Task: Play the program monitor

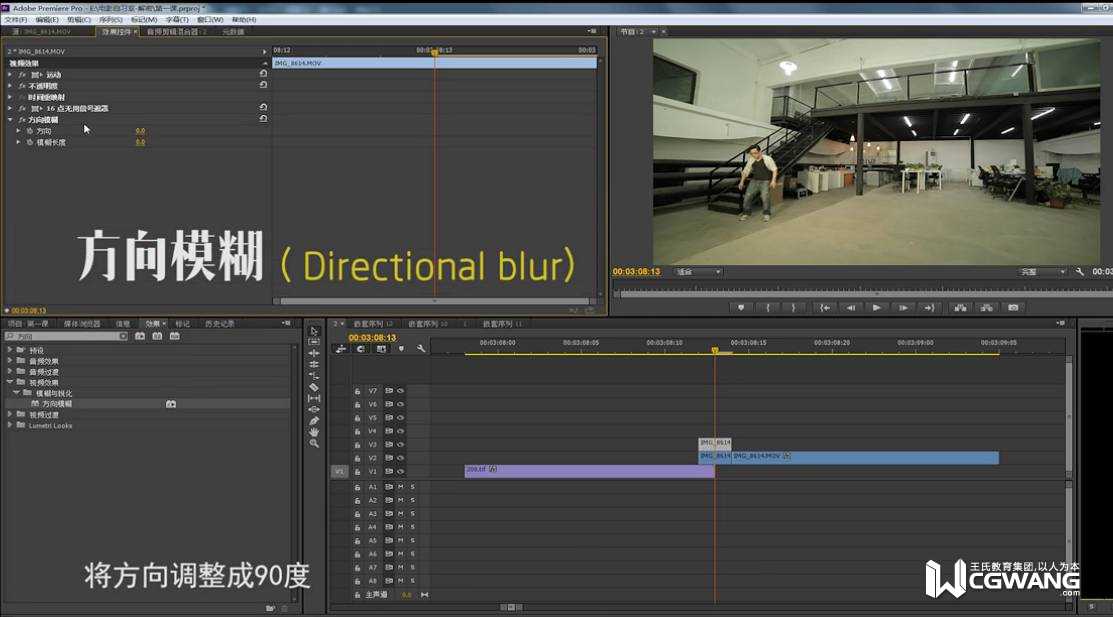Action: (877, 307)
